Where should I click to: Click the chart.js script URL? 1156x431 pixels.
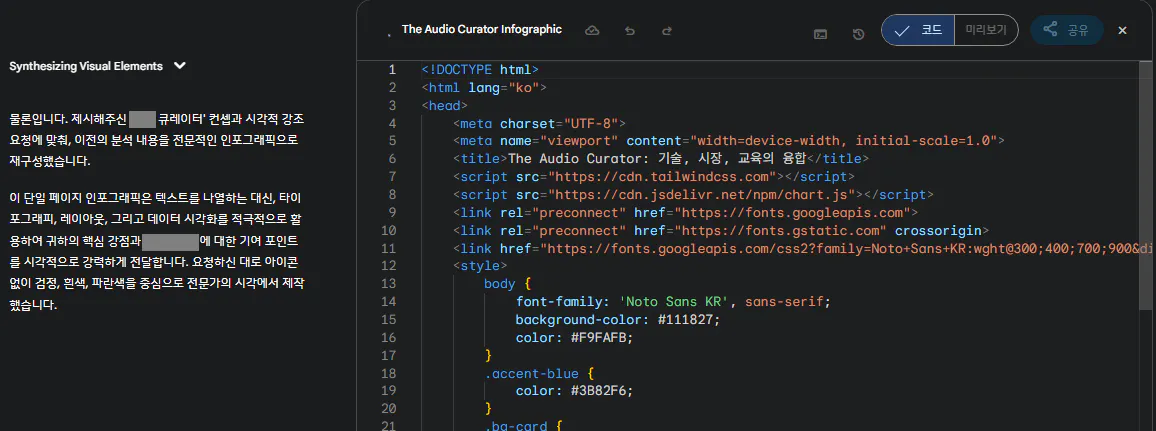700,195
